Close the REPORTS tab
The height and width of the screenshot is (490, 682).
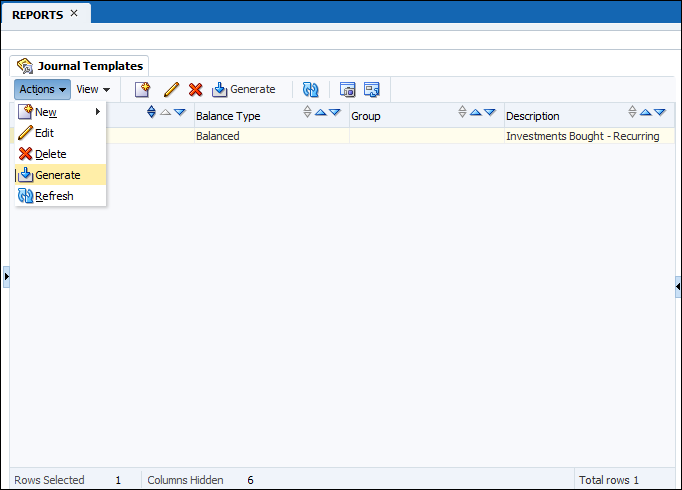74,13
